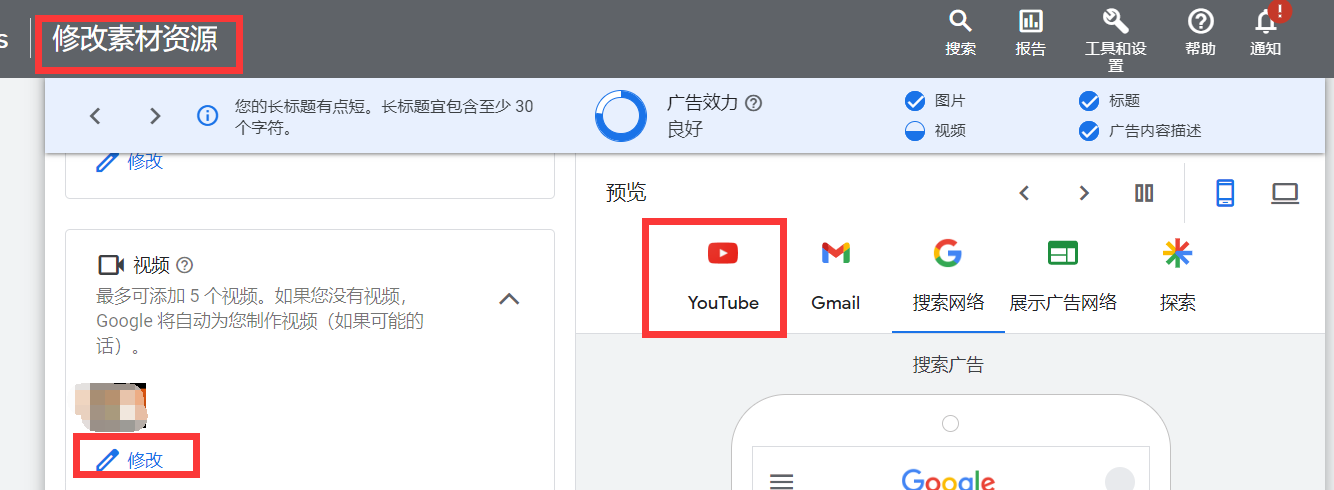The height and width of the screenshot is (490, 1334).
Task: Click the Headlines (标题) check status
Action: pyautogui.click(x=1089, y=101)
